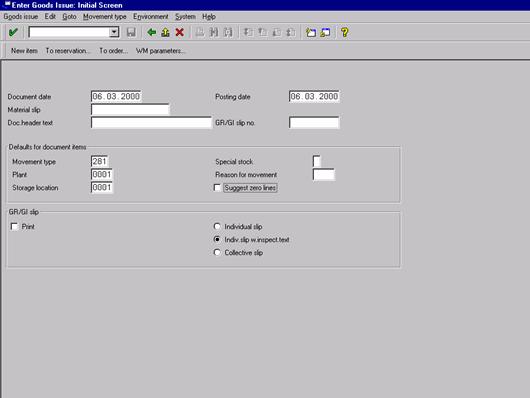Image resolution: width=530 pixels, height=398 pixels.
Task: Click the Posting date label
Action: (x=233, y=97)
